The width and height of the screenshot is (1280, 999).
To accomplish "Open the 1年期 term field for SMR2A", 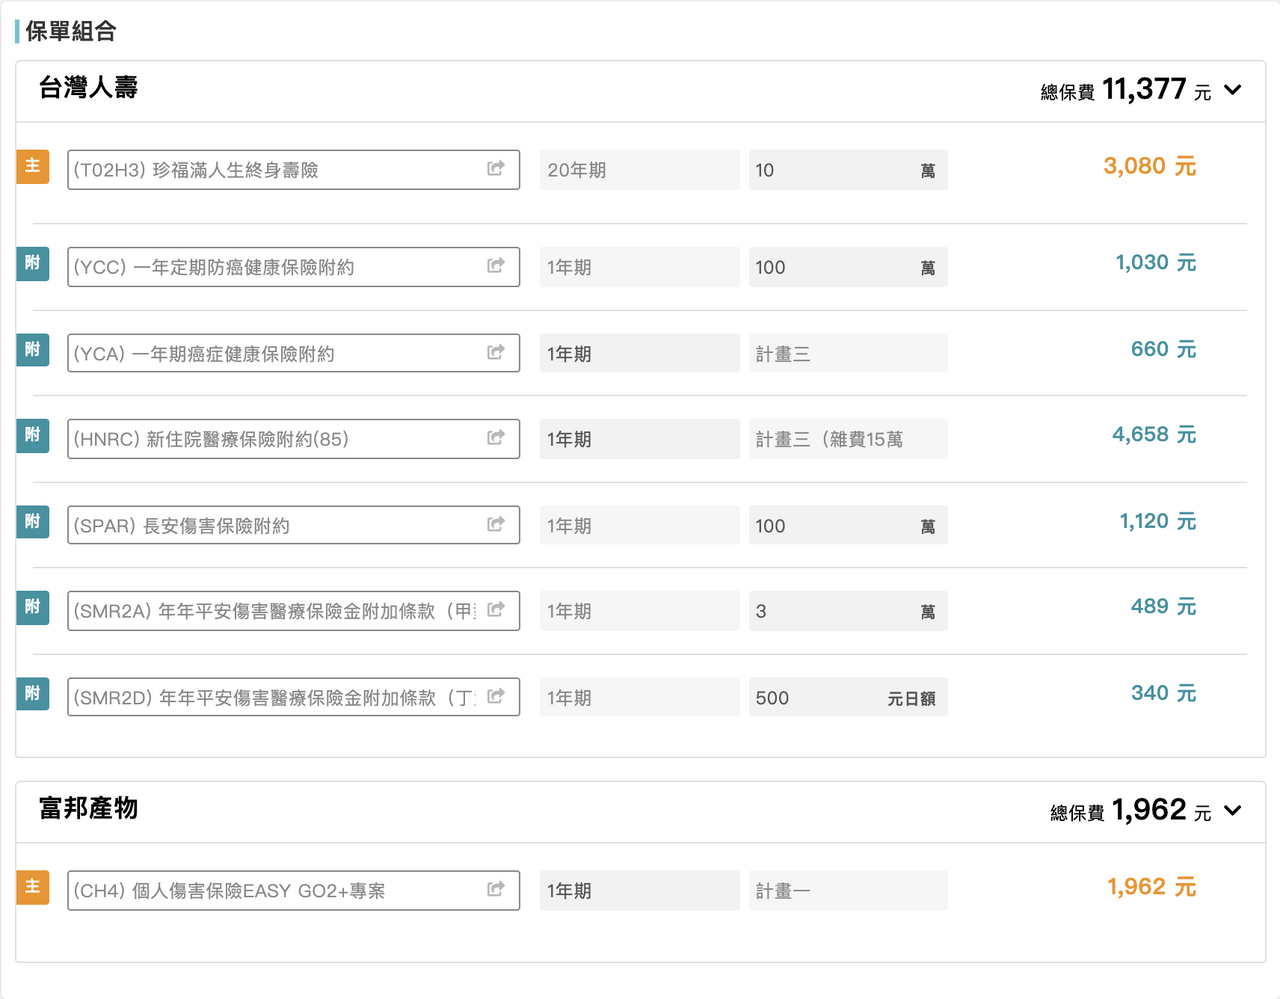I will pyautogui.click(x=640, y=611).
